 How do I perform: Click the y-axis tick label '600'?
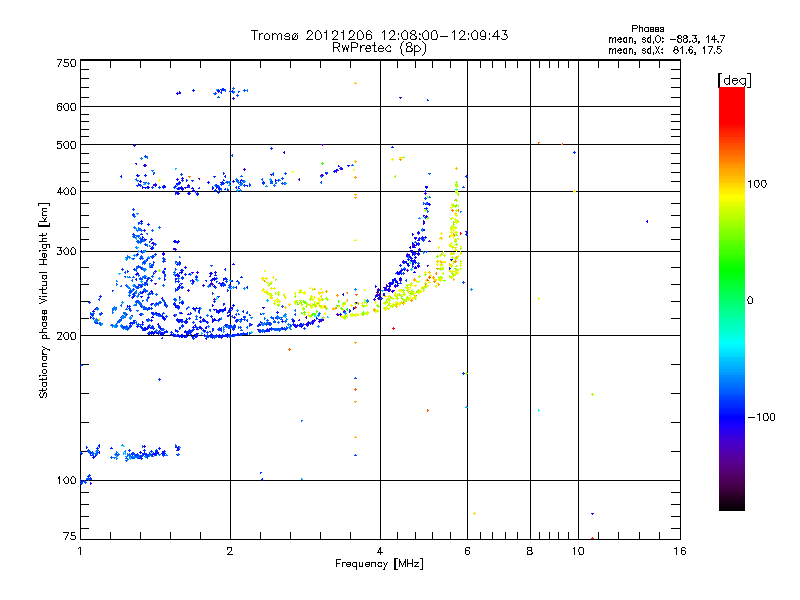[66, 107]
